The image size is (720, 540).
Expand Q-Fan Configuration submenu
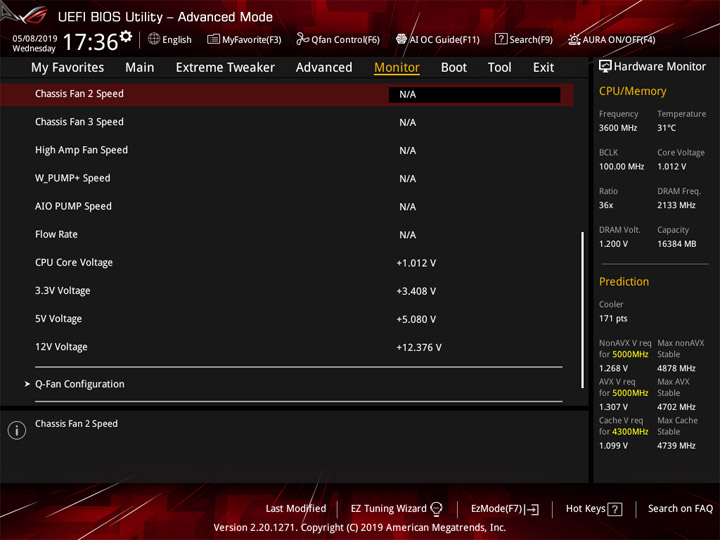80,384
